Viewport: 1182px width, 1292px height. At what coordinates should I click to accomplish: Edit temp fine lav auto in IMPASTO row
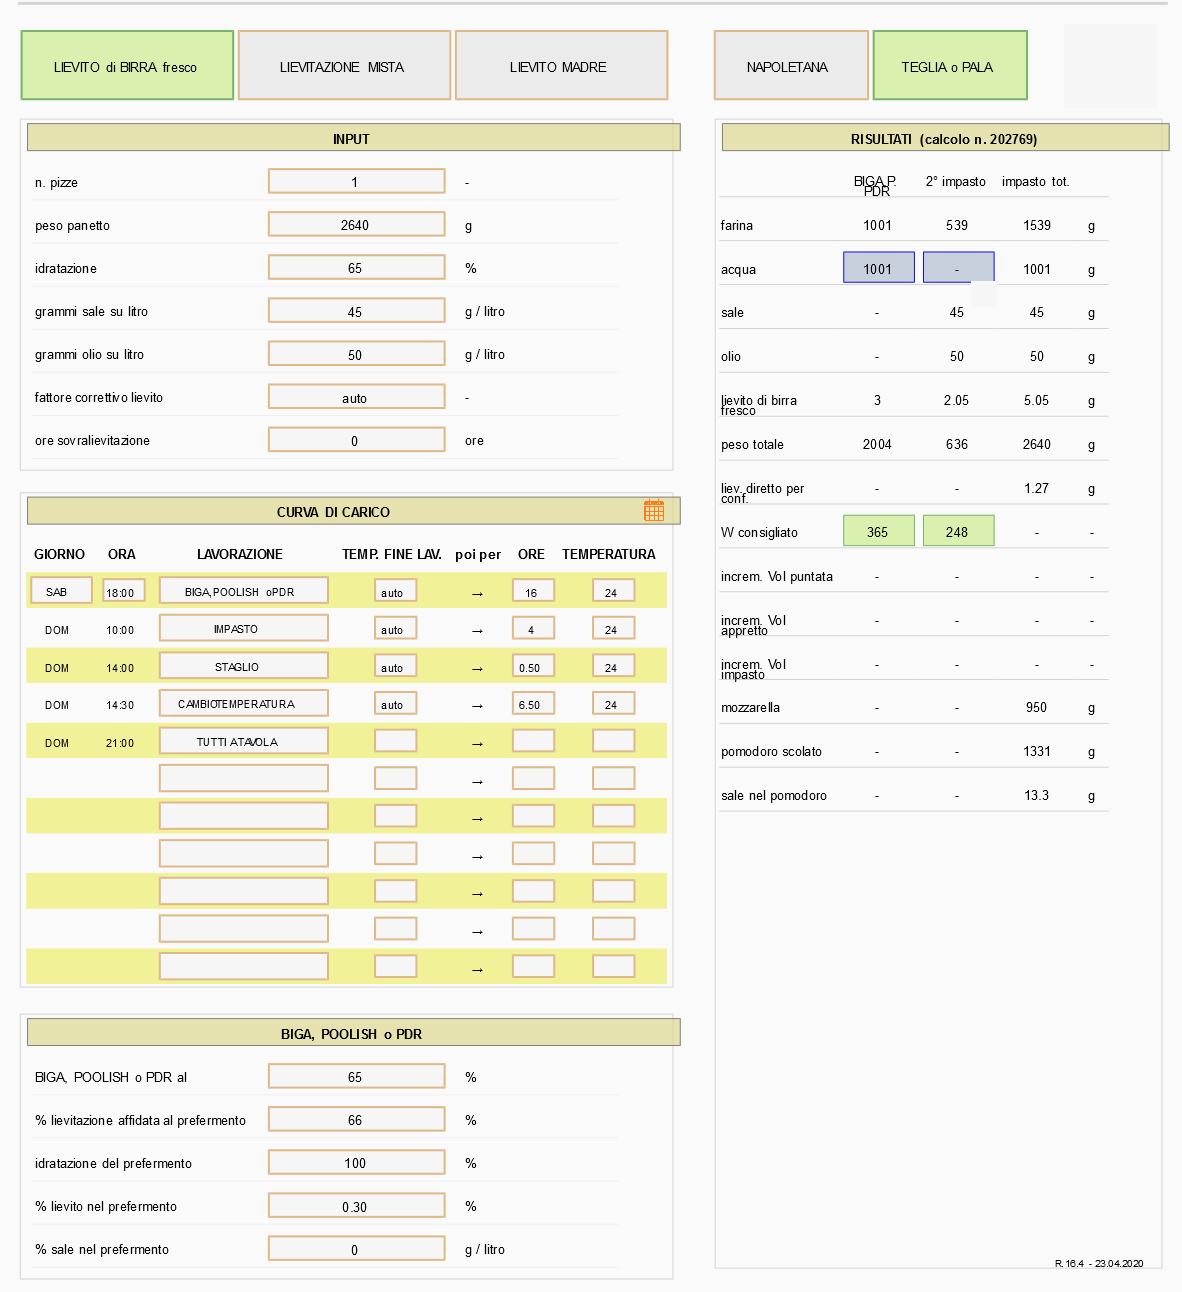tap(395, 628)
